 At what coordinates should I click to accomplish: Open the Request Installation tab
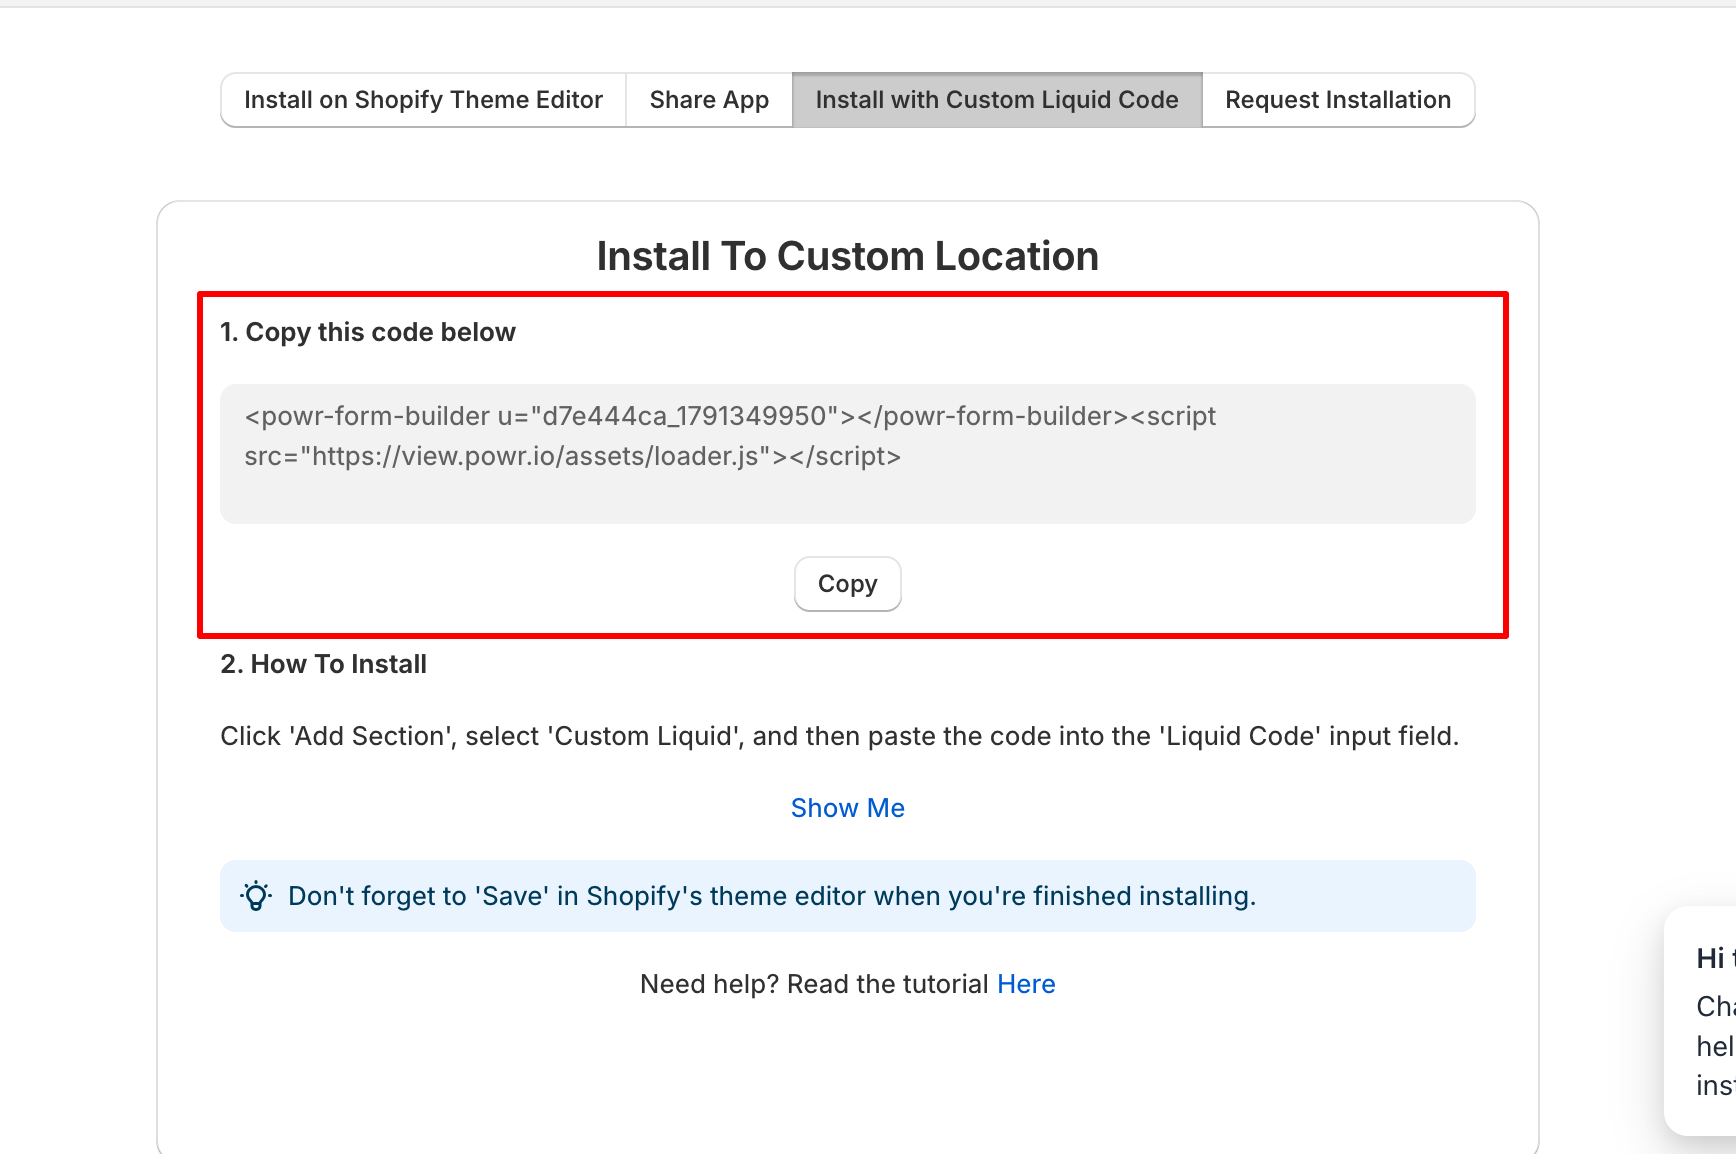coord(1338,100)
